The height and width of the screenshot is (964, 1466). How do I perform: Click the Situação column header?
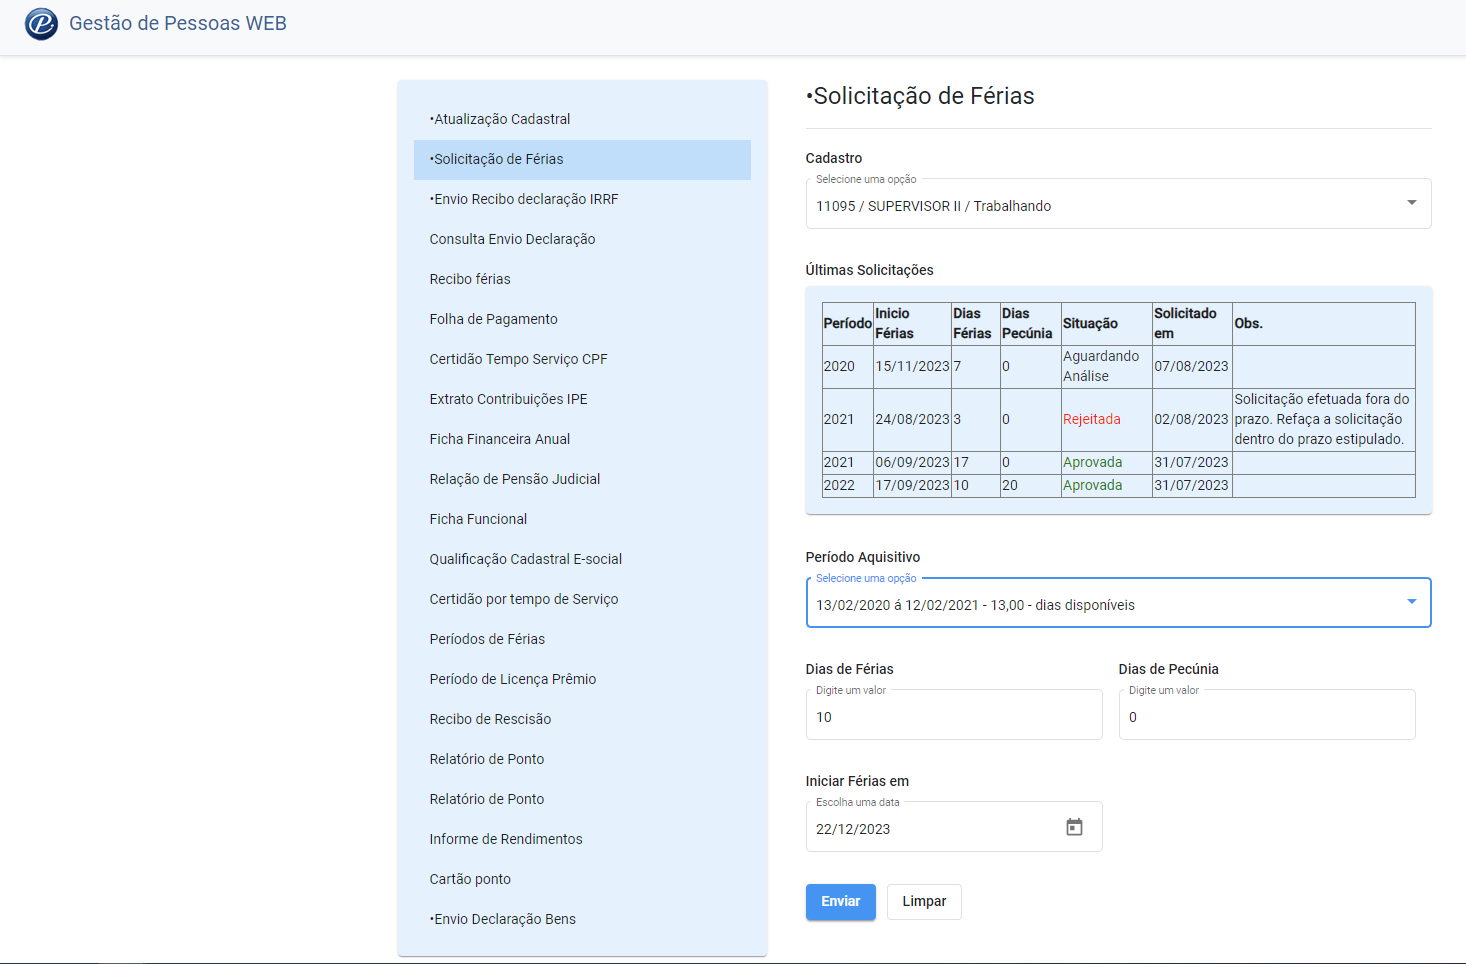[x=1106, y=324]
